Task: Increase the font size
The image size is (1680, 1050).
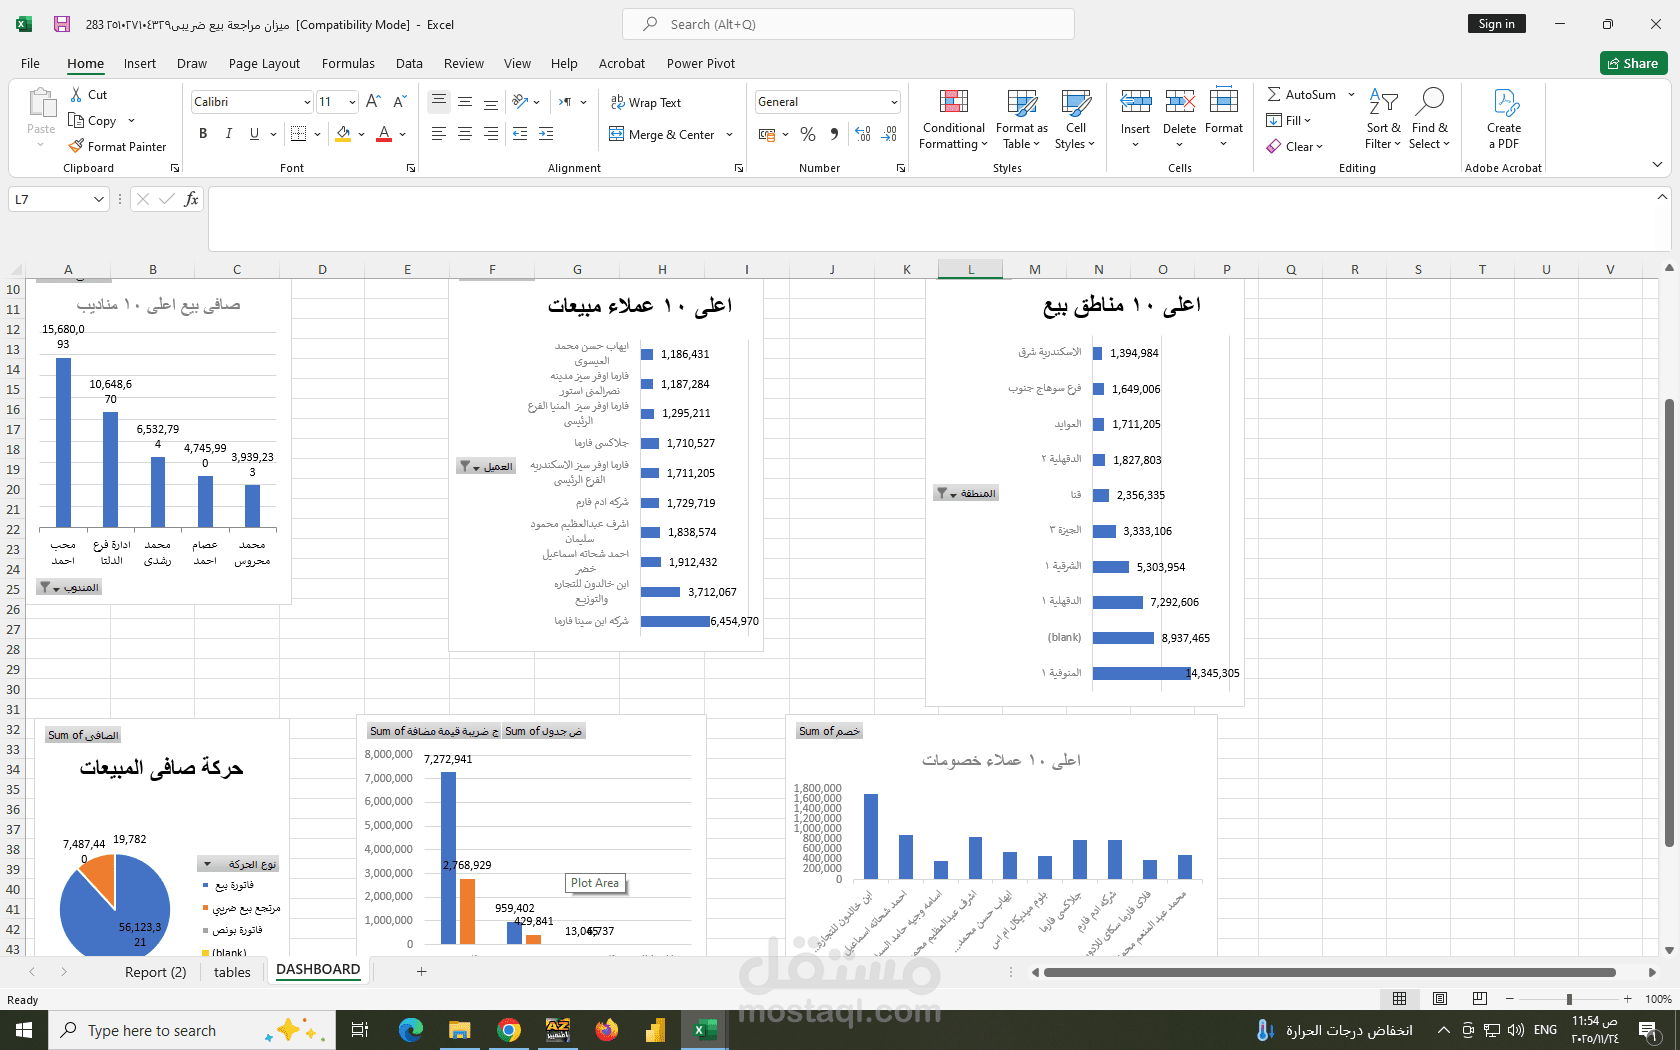Action: (373, 102)
